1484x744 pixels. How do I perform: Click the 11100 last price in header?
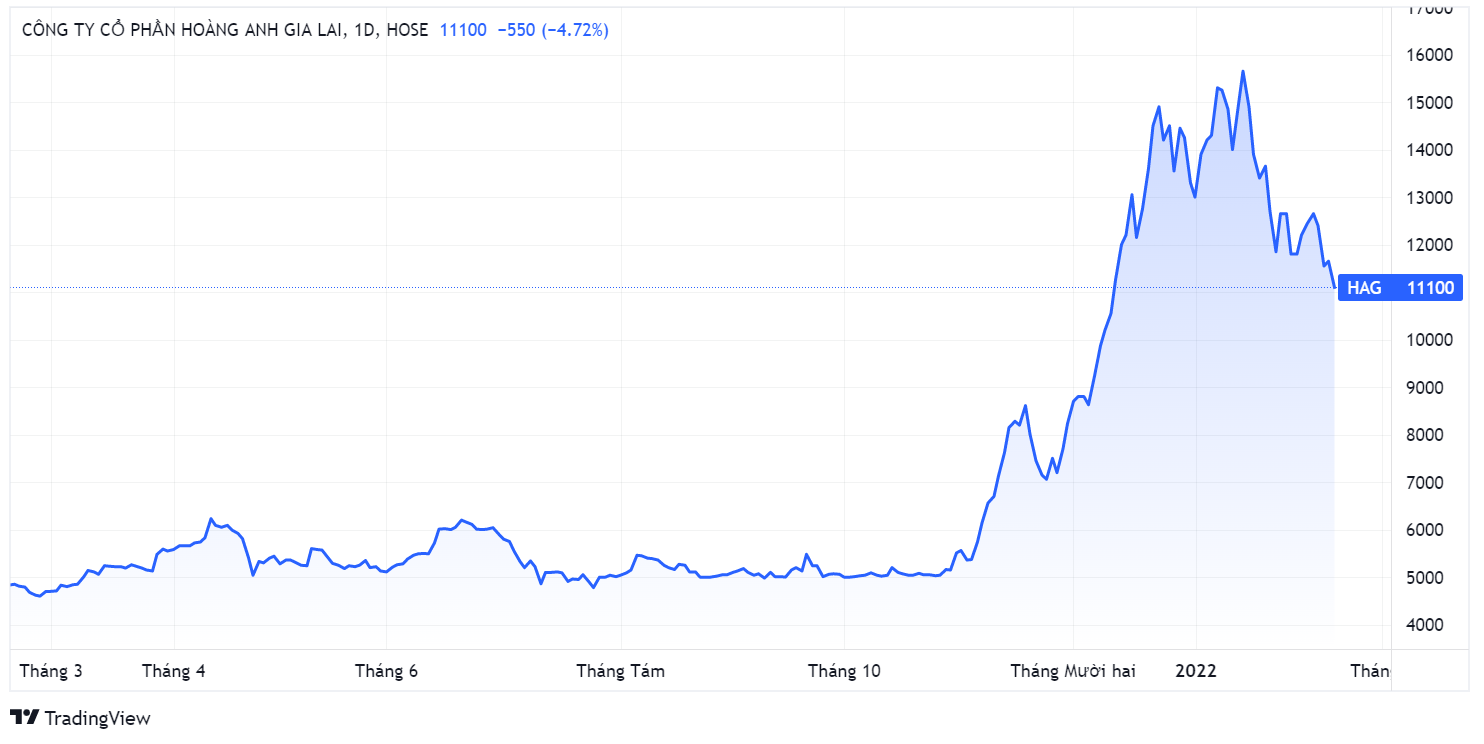463,30
